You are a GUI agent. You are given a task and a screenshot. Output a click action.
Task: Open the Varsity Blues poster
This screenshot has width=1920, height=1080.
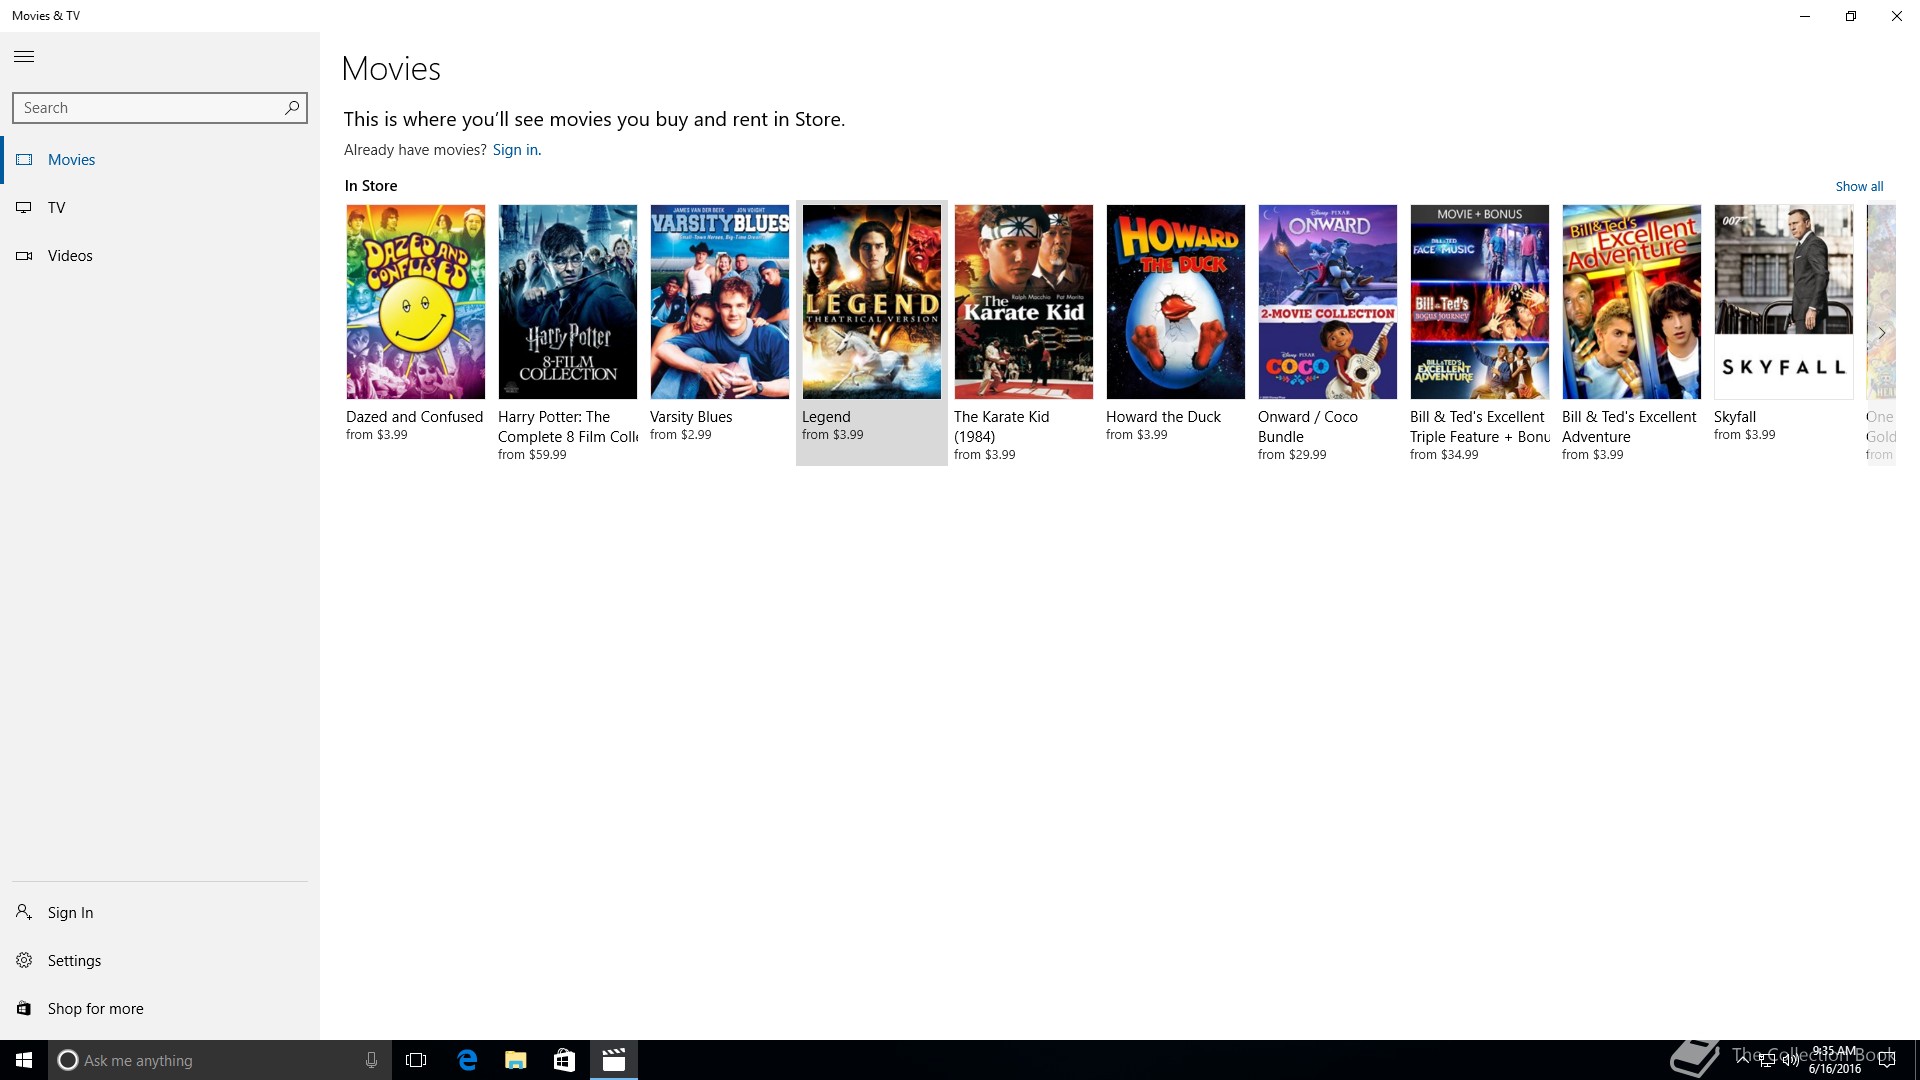point(720,302)
